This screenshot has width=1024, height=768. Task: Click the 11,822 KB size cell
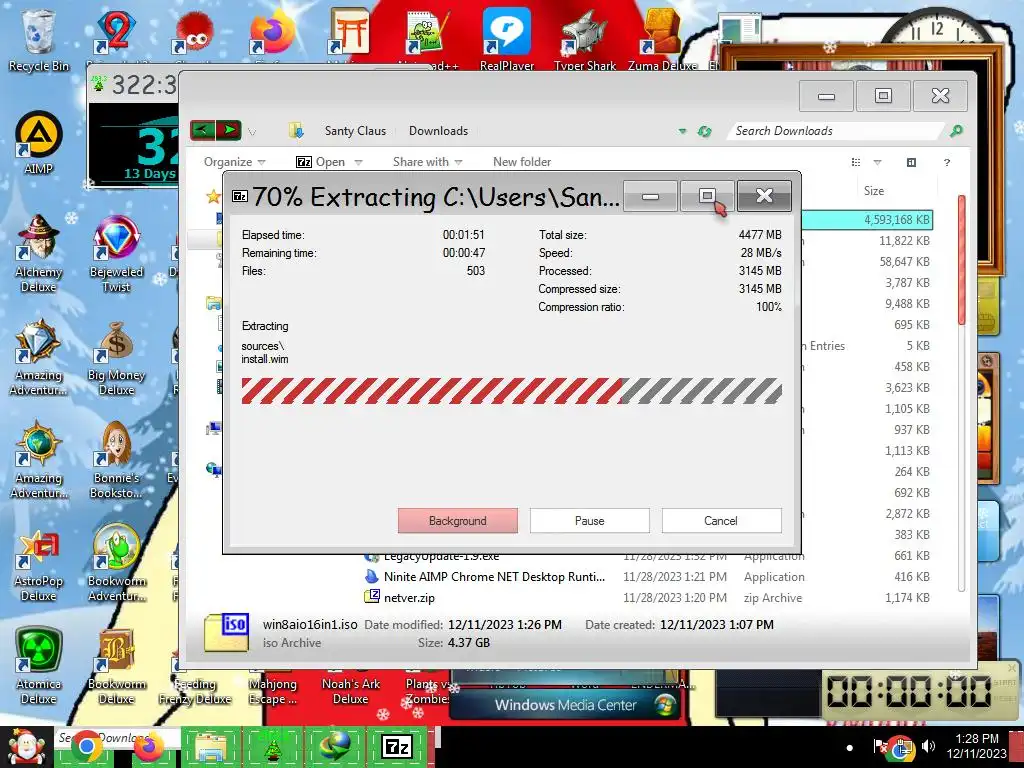904,240
